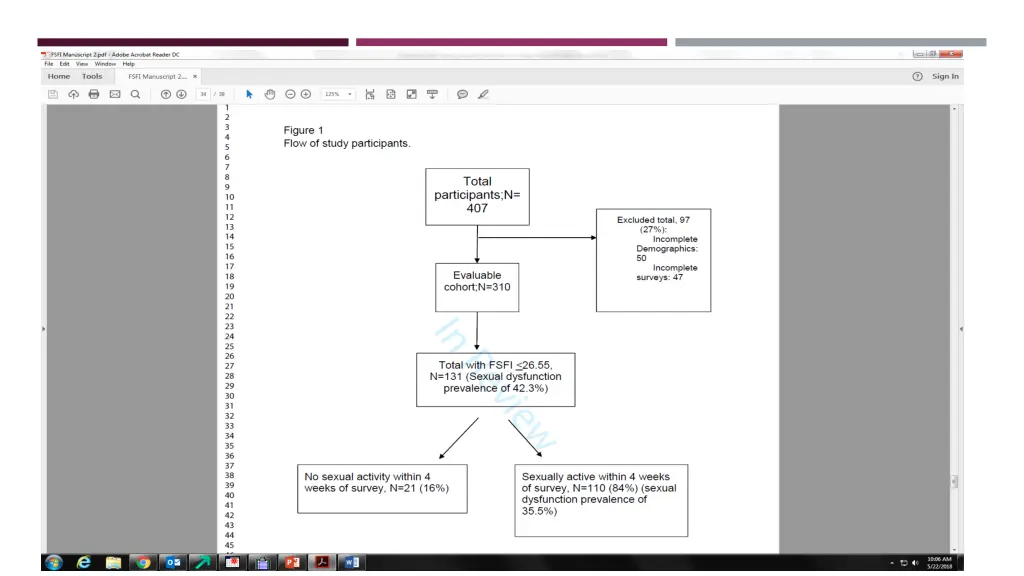Open the File menu

(48, 64)
